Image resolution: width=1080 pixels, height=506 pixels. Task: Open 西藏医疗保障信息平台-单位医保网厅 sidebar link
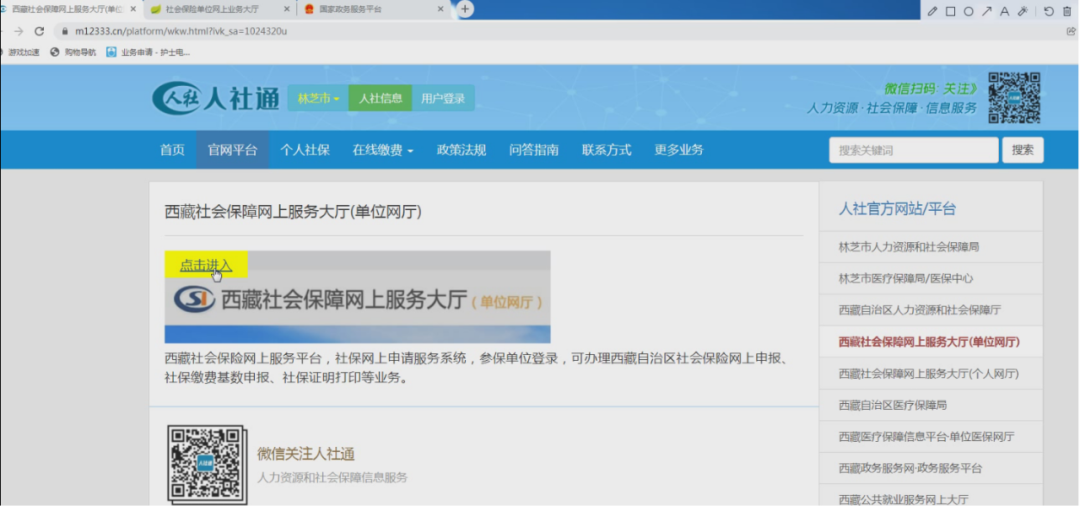click(x=926, y=436)
